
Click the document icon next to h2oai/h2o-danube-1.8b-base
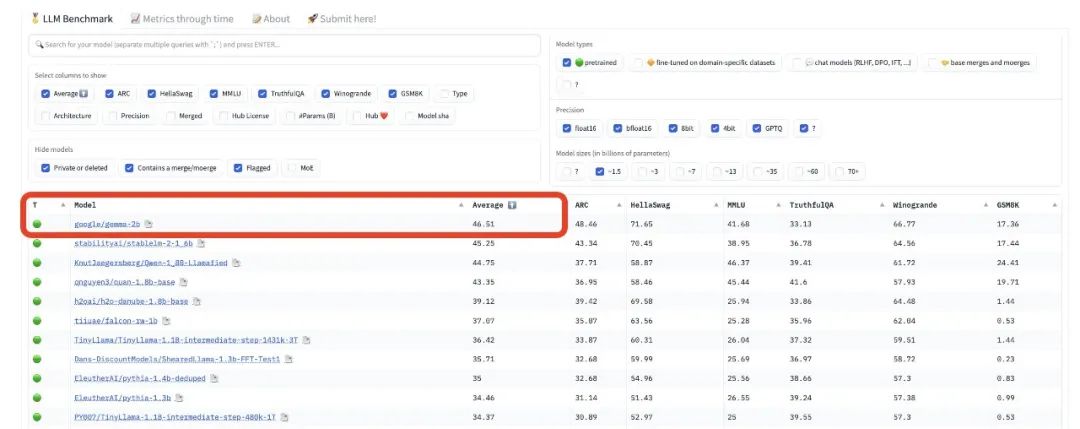click(x=196, y=301)
